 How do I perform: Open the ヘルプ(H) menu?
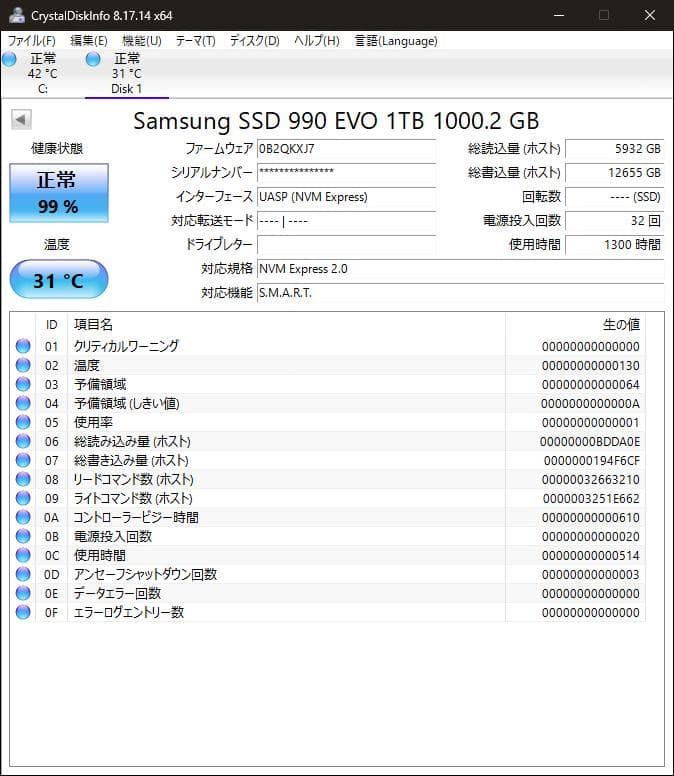coord(317,41)
